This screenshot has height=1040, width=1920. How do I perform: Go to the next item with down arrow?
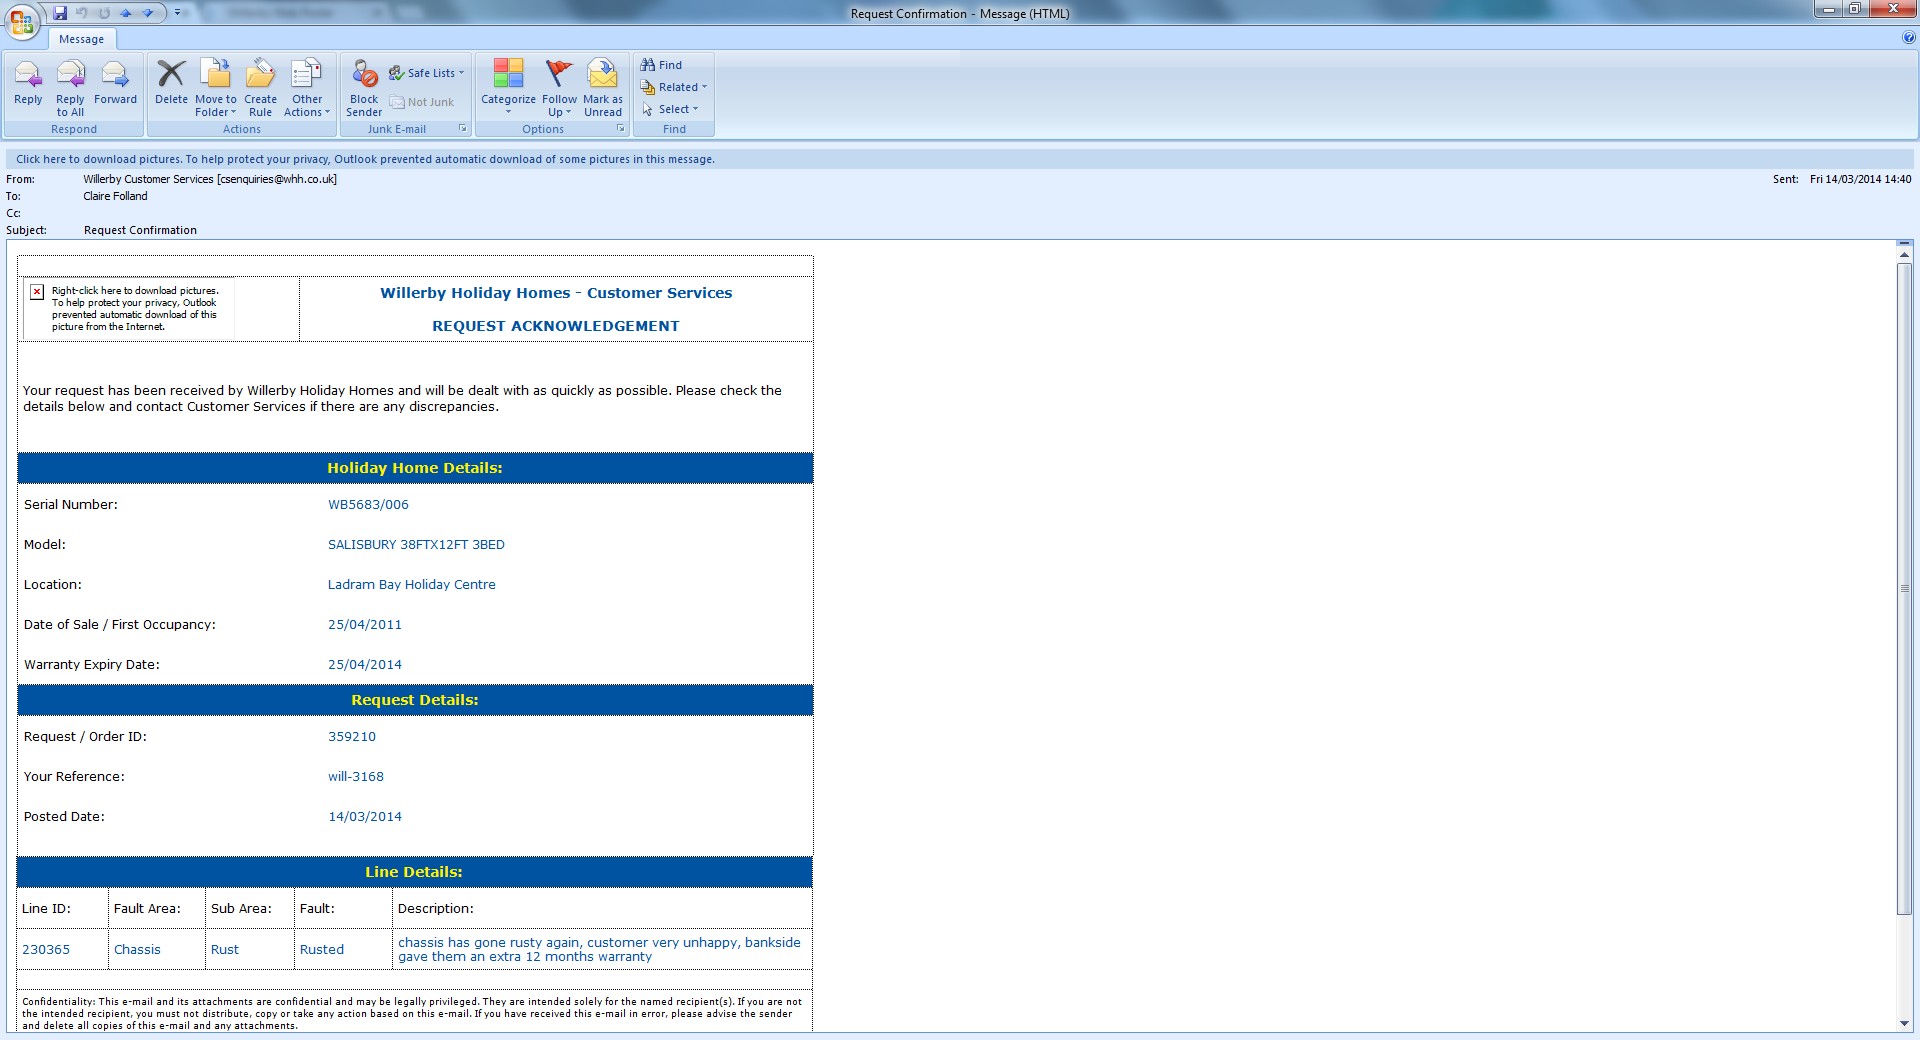[x=148, y=13]
